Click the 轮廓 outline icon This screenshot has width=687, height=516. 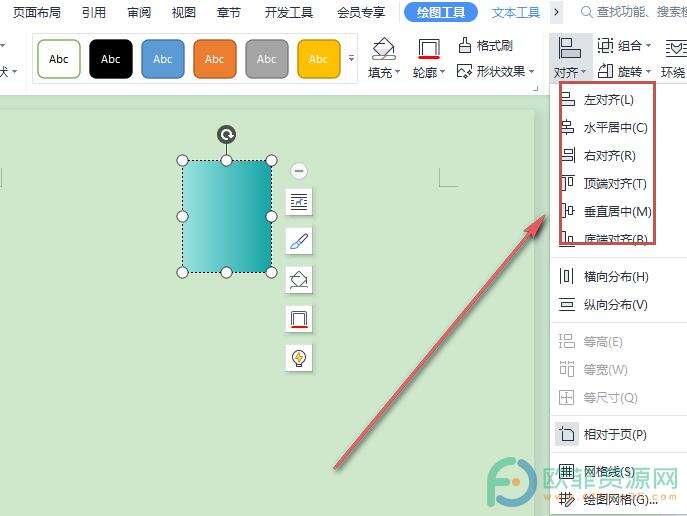pos(429,49)
